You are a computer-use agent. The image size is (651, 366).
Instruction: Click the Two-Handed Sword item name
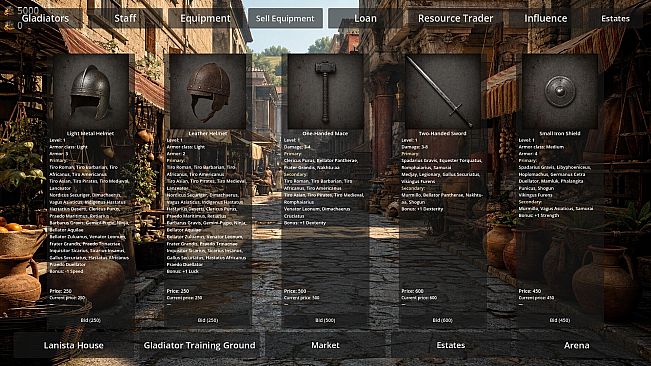click(x=443, y=133)
